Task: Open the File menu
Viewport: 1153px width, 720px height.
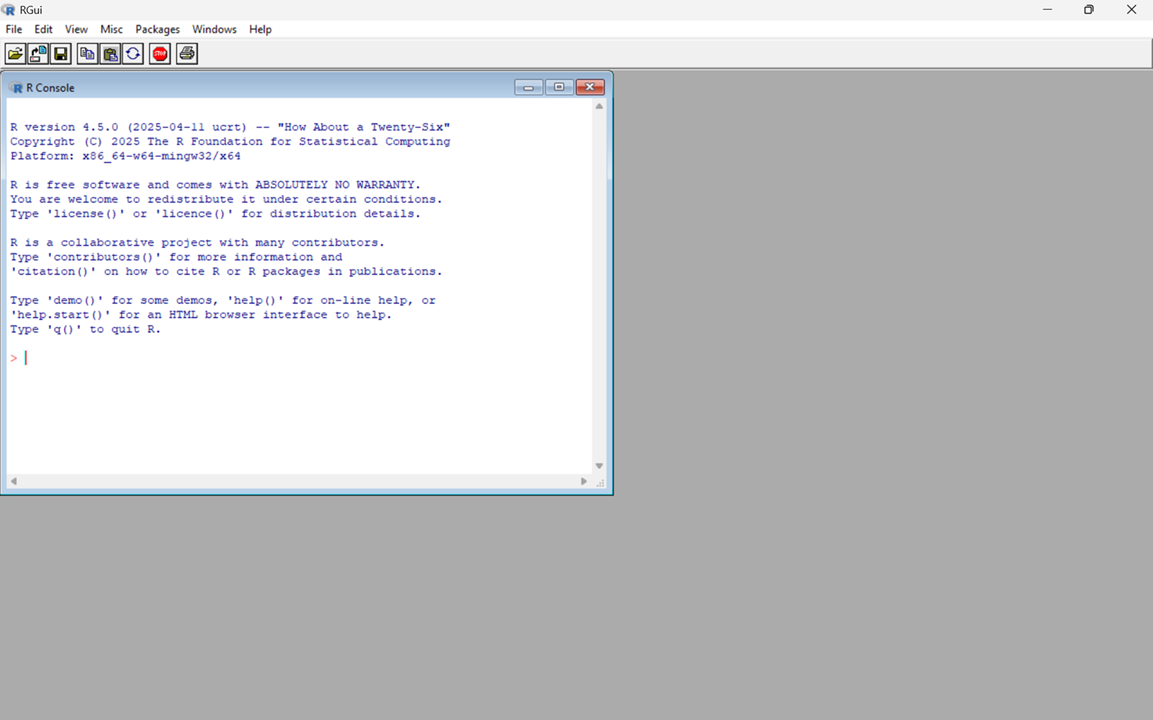Action: tap(14, 30)
